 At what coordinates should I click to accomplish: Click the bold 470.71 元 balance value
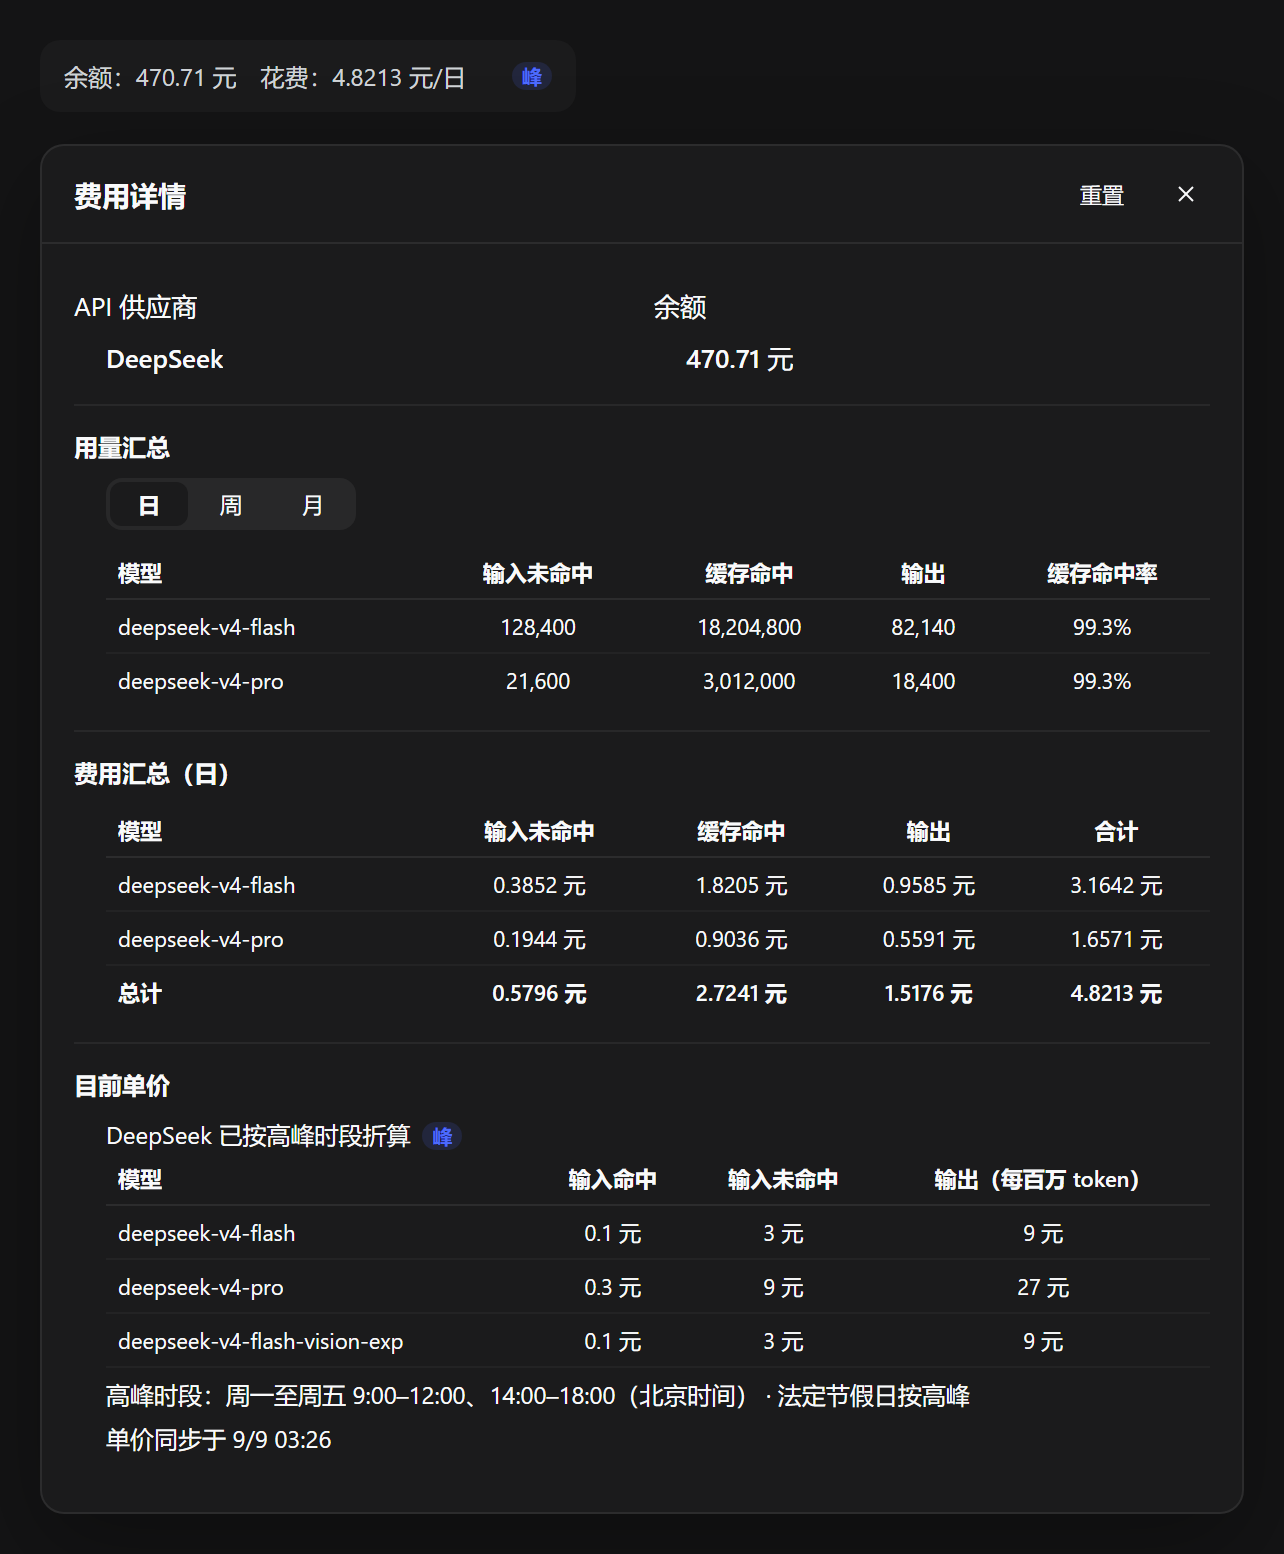pos(740,360)
